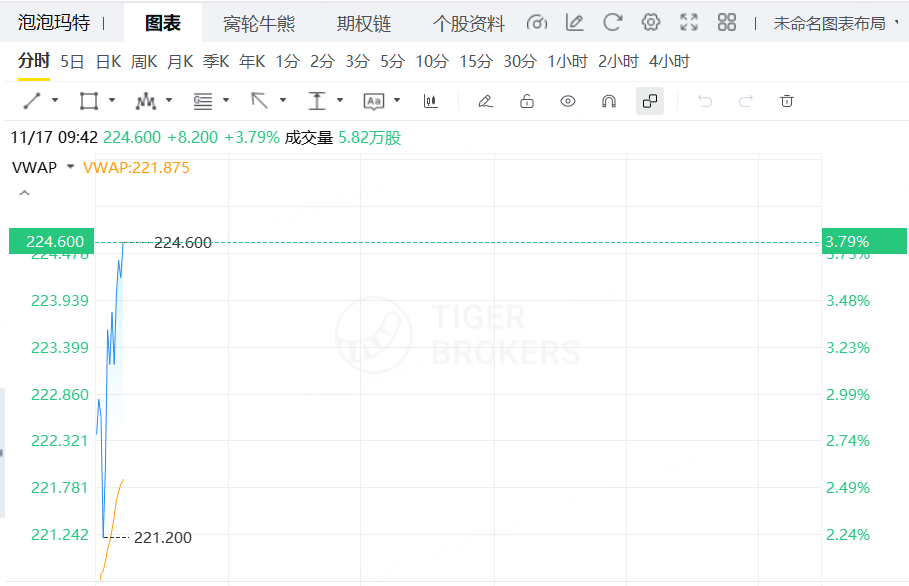Switch to the 个股资料 tab

(x=469, y=24)
